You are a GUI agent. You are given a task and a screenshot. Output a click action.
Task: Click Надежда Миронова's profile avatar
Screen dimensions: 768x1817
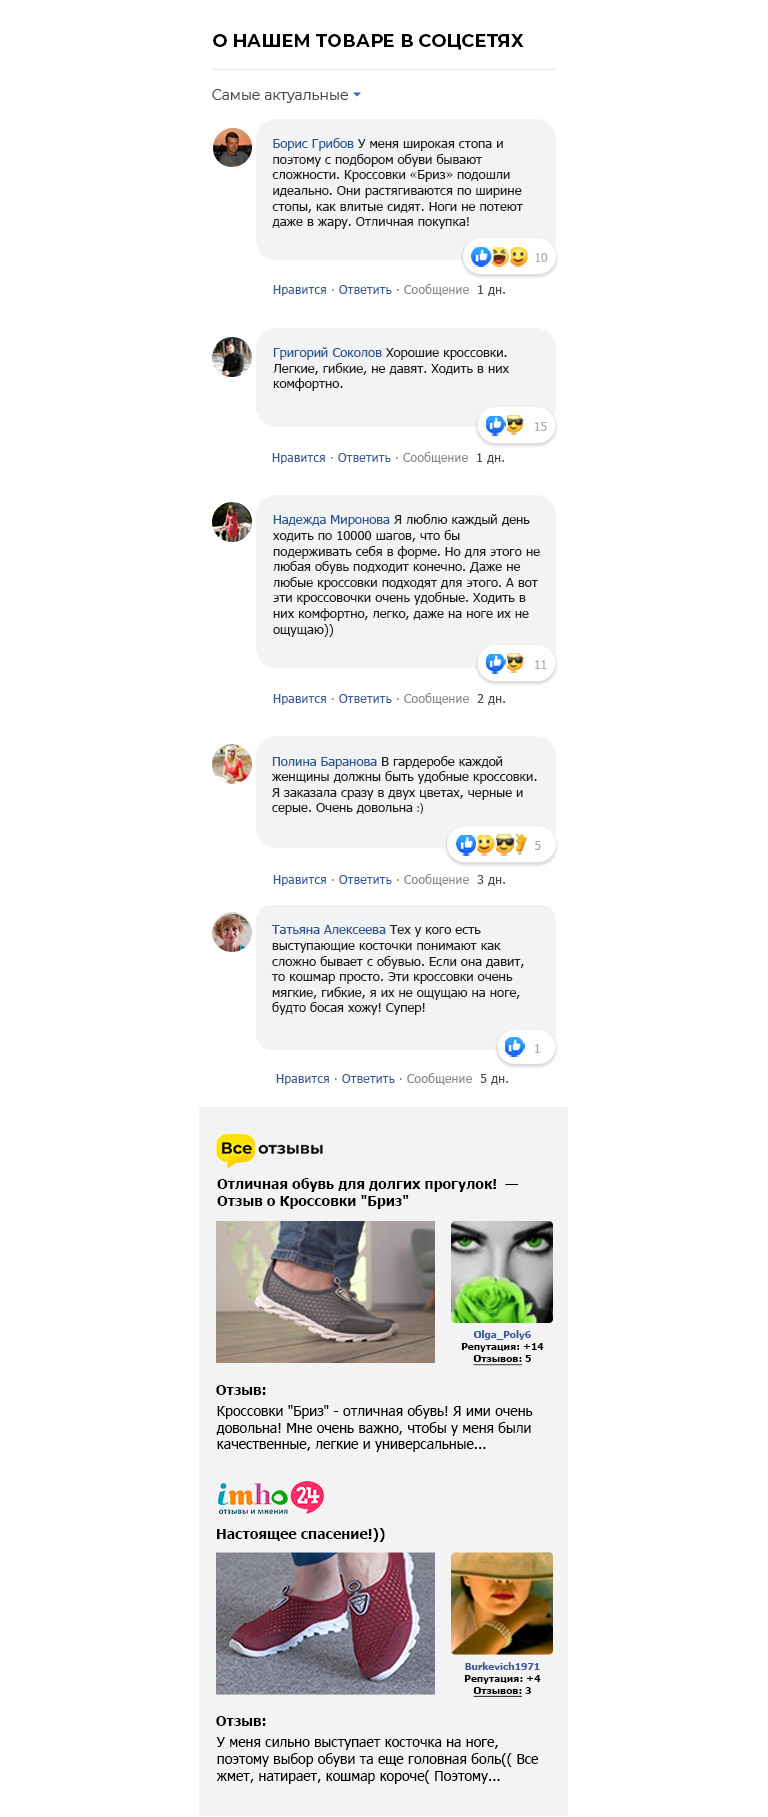[232, 522]
